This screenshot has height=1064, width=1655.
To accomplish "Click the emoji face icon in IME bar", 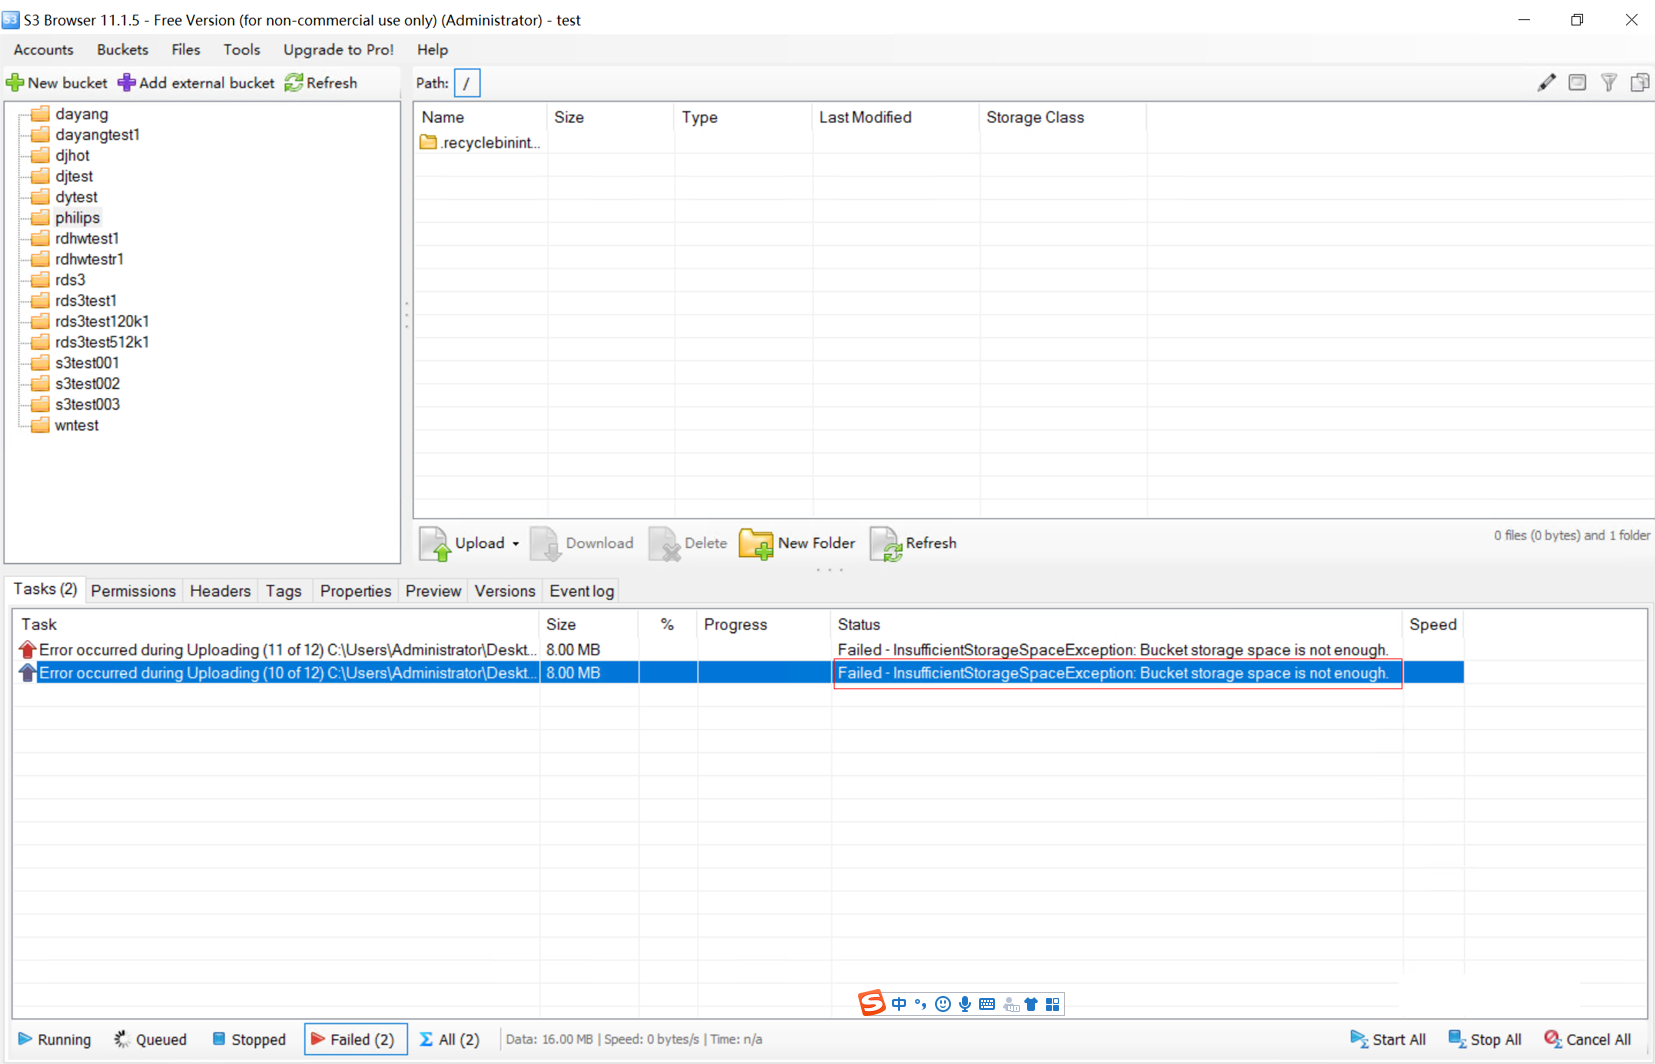I will [x=943, y=1004].
